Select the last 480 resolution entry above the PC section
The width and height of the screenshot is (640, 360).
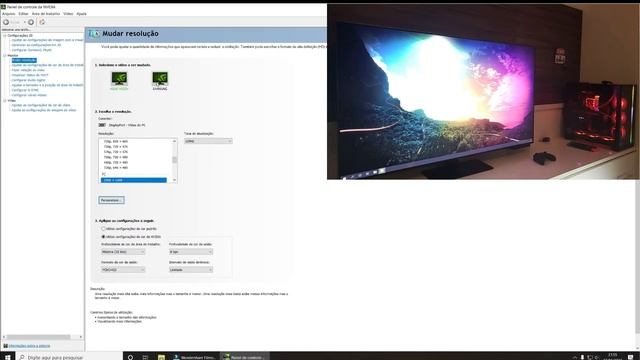pyautogui.click(x=116, y=168)
